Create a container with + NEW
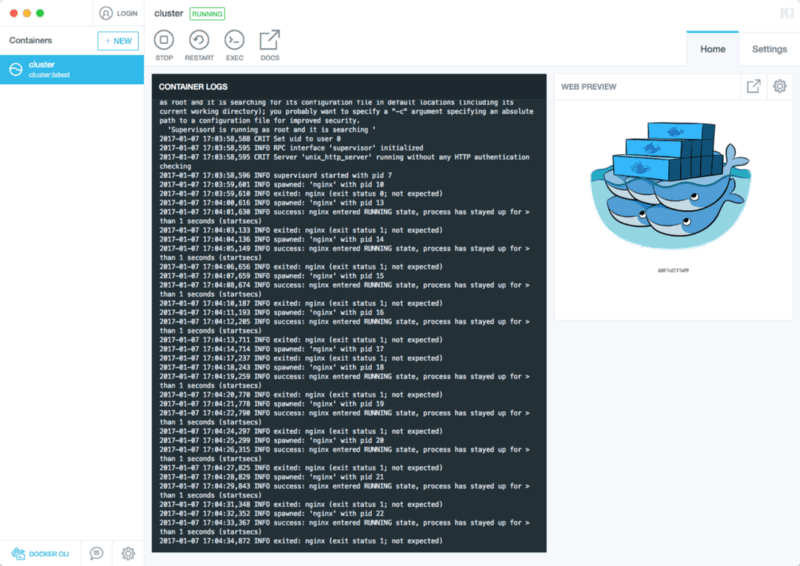This screenshot has width=800, height=566. (x=118, y=41)
